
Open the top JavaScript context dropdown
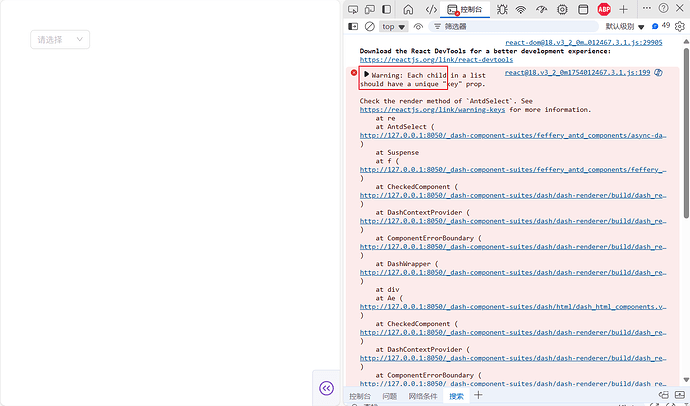pos(393,26)
